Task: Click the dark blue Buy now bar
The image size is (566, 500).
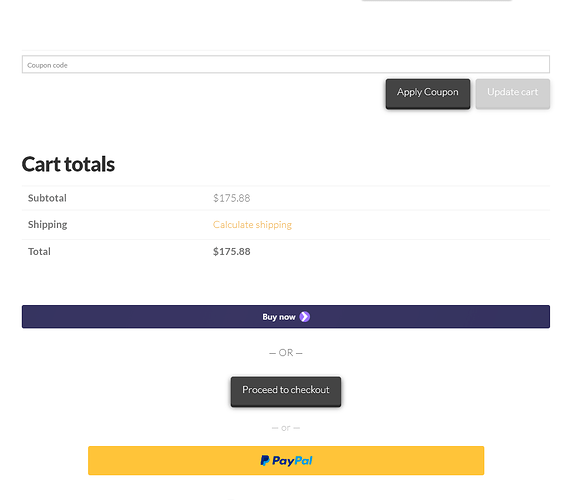Action: [x=286, y=317]
